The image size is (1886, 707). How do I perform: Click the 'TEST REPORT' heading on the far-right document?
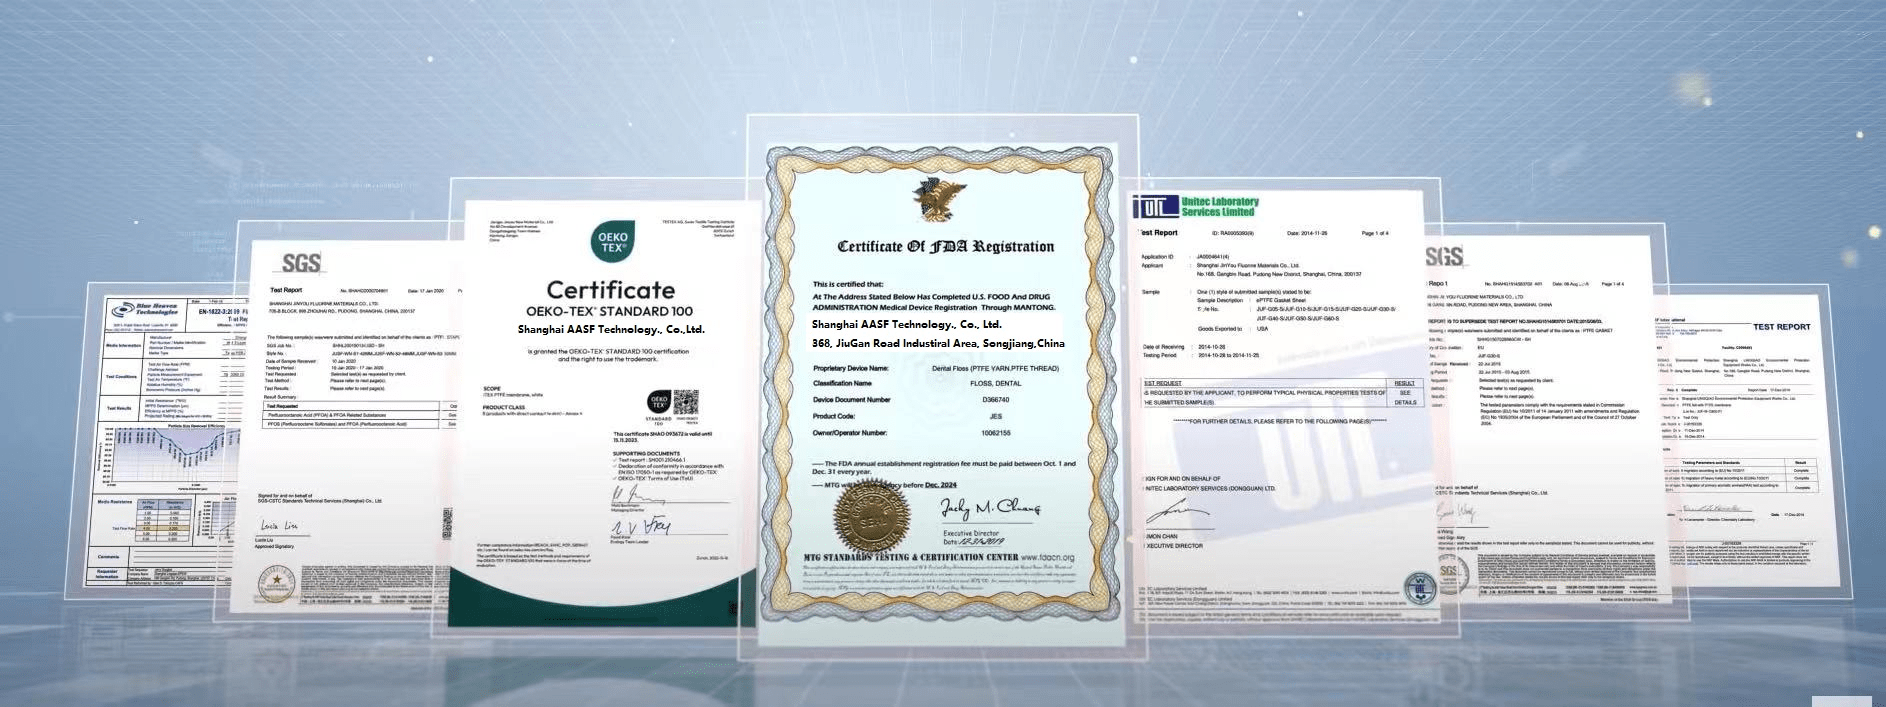coord(1781,326)
